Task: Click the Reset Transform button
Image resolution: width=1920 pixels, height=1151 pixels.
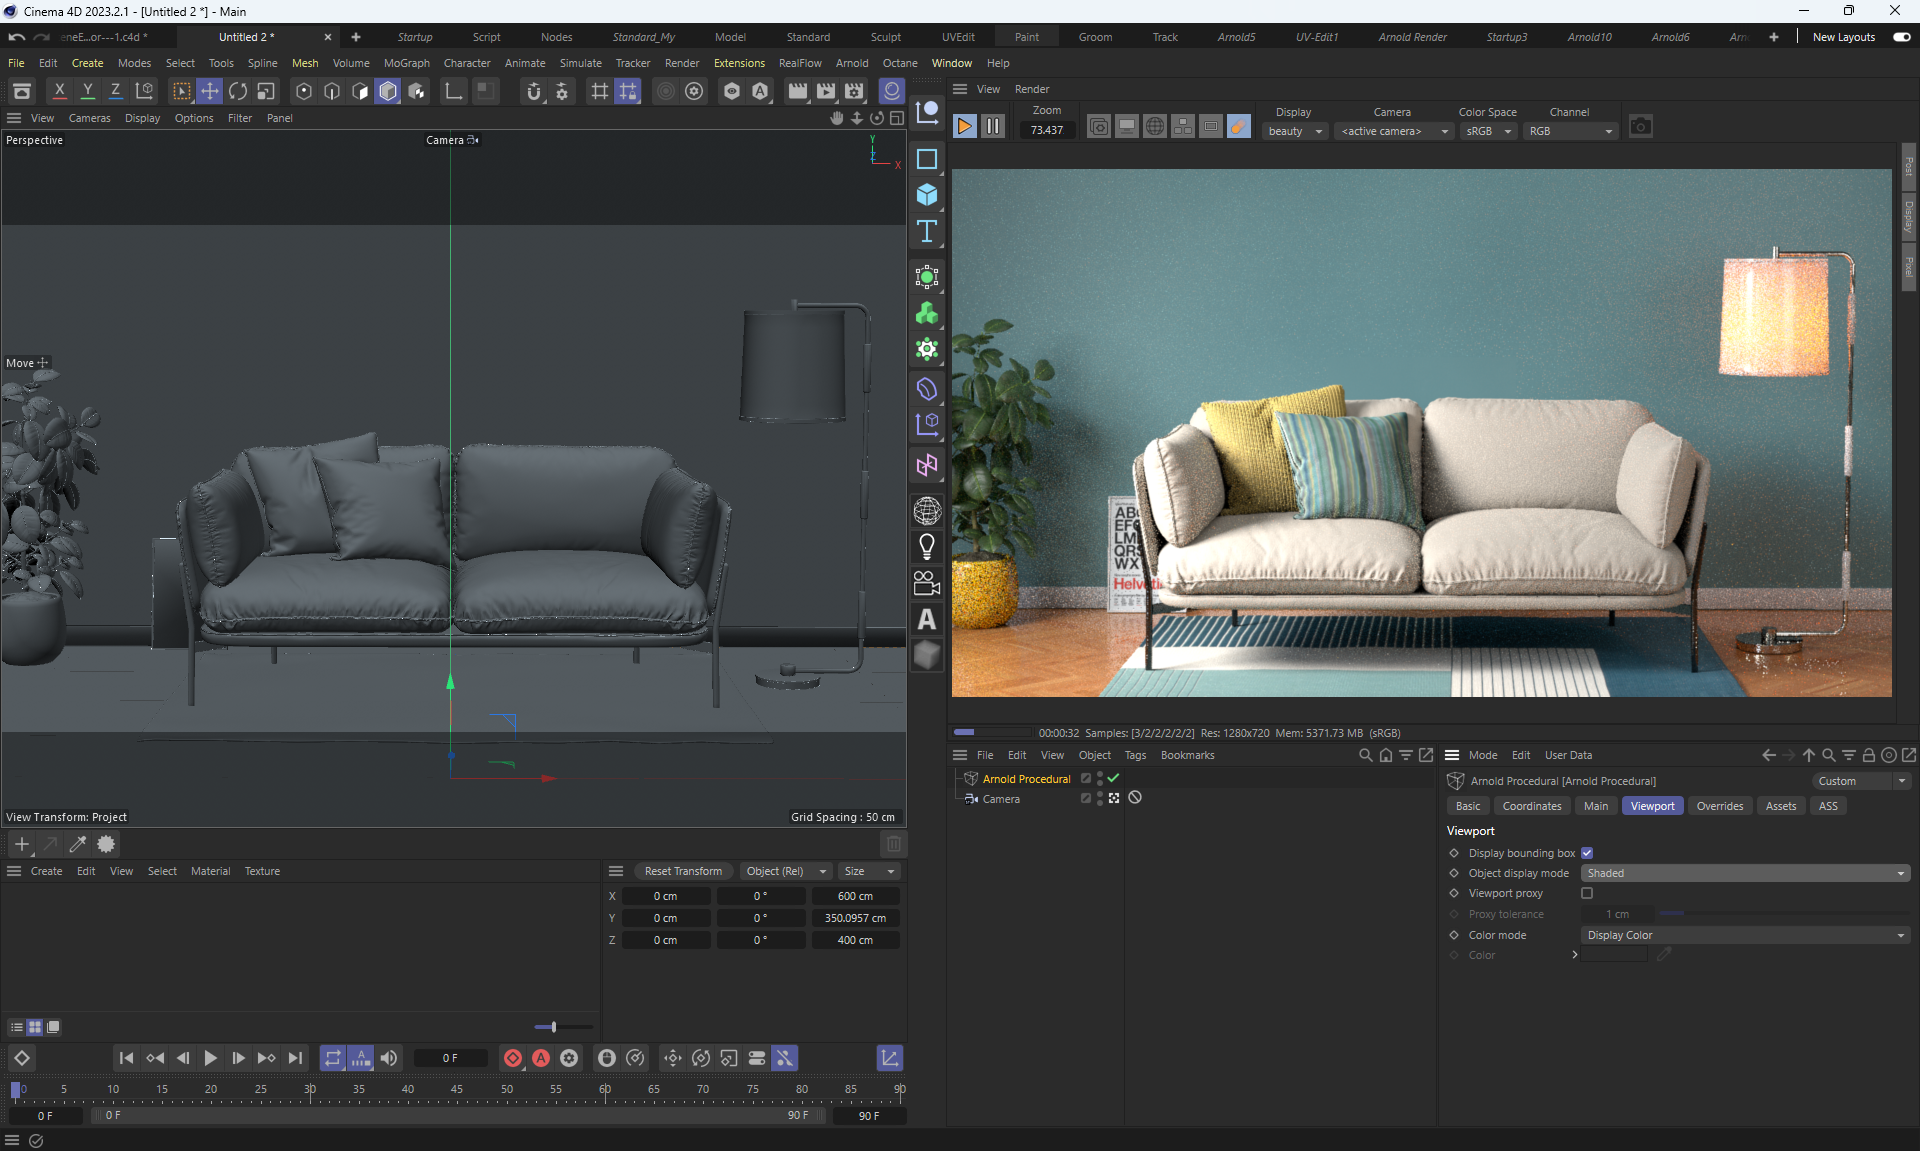Action: [x=683, y=871]
